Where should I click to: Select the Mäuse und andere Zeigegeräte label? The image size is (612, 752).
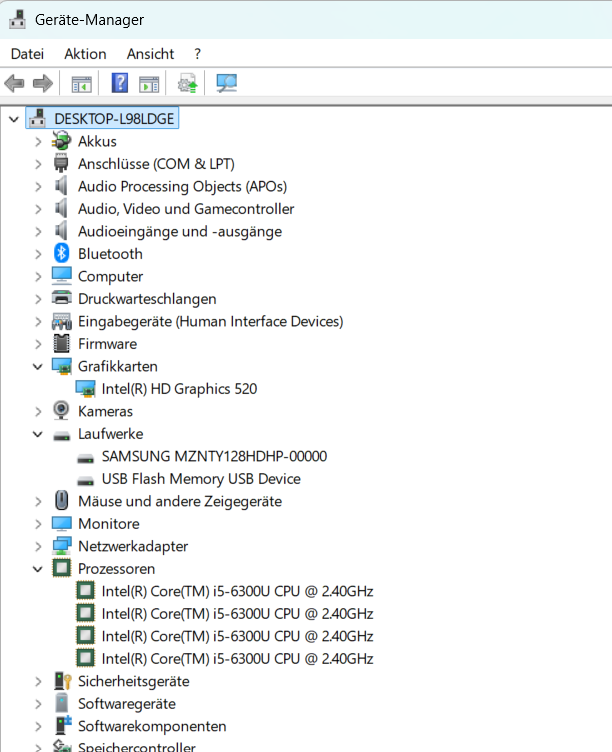(x=180, y=501)
